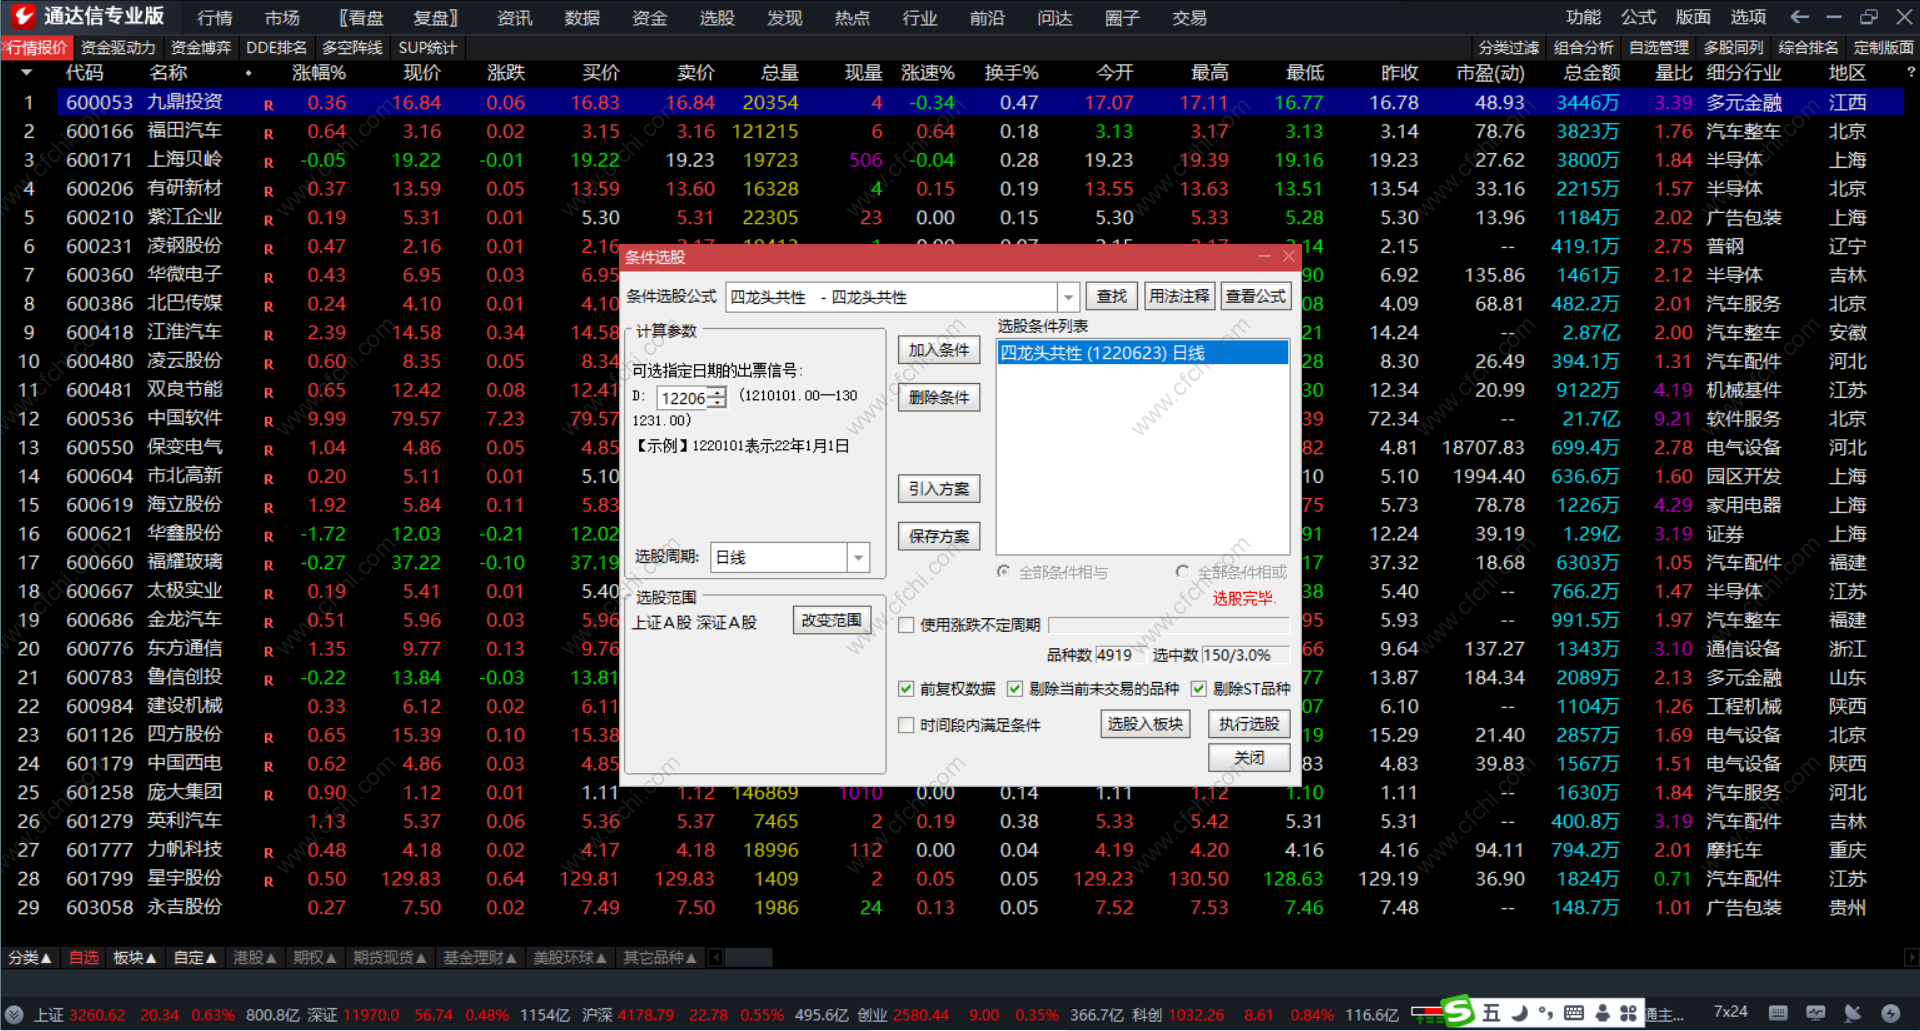Enable 时间段内满足条件 checkbox
The image size is (1920, 1031).
(906, 725)
